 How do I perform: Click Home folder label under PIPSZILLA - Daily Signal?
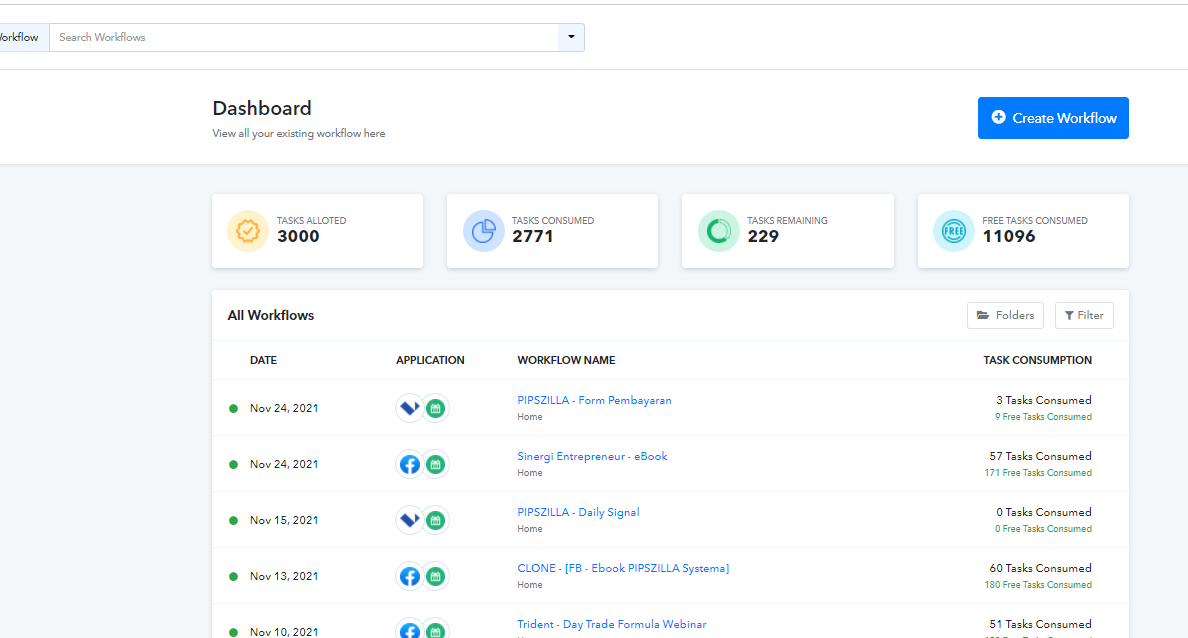pos(530,529)
